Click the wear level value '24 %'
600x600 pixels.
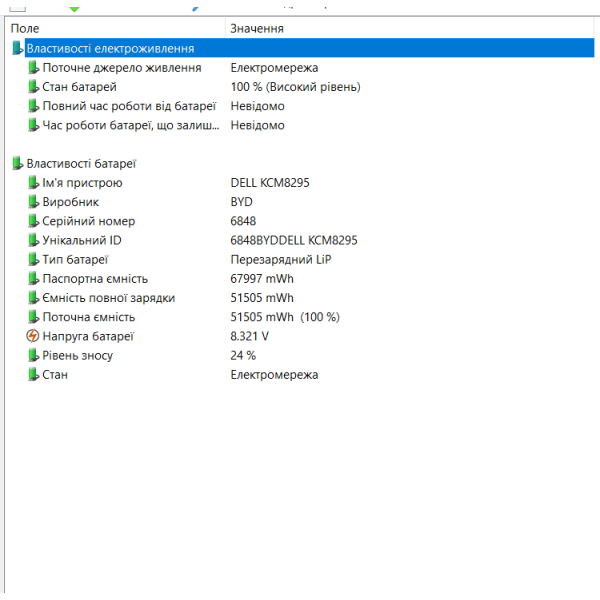(243, 355)
